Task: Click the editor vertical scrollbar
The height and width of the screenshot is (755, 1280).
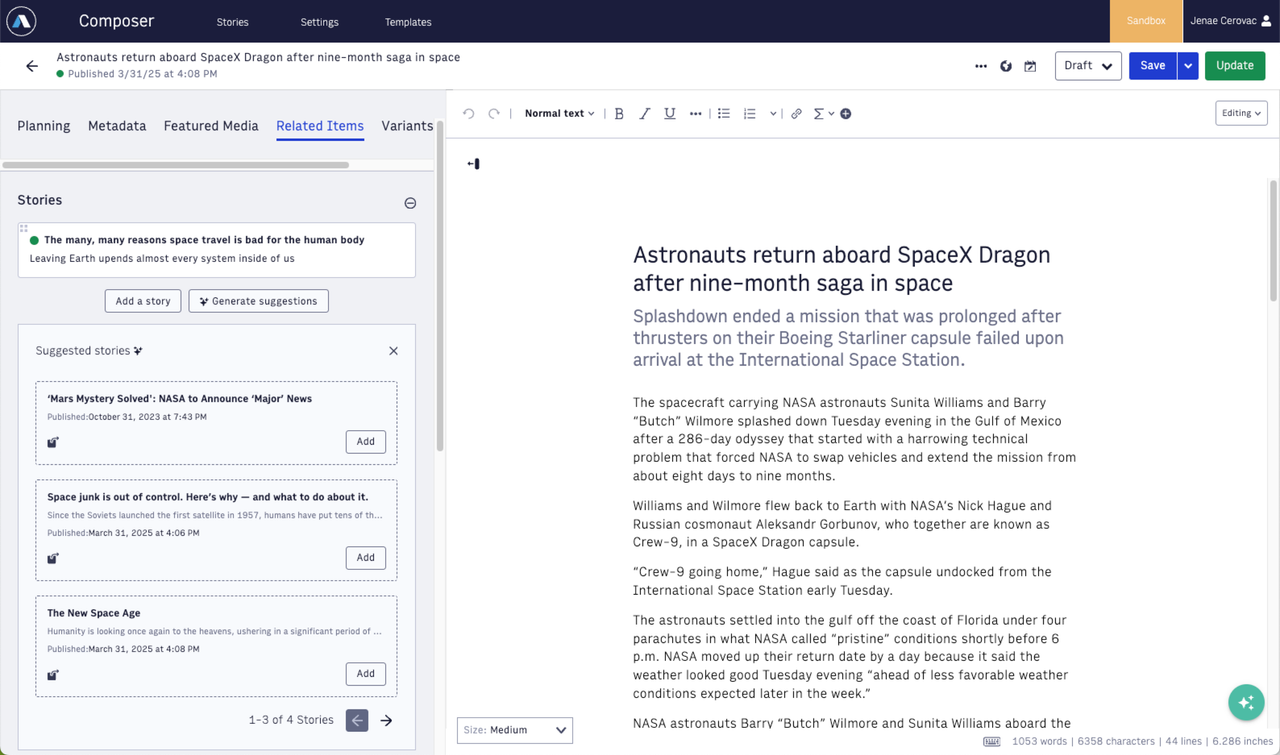Action: coord(1273,241)
